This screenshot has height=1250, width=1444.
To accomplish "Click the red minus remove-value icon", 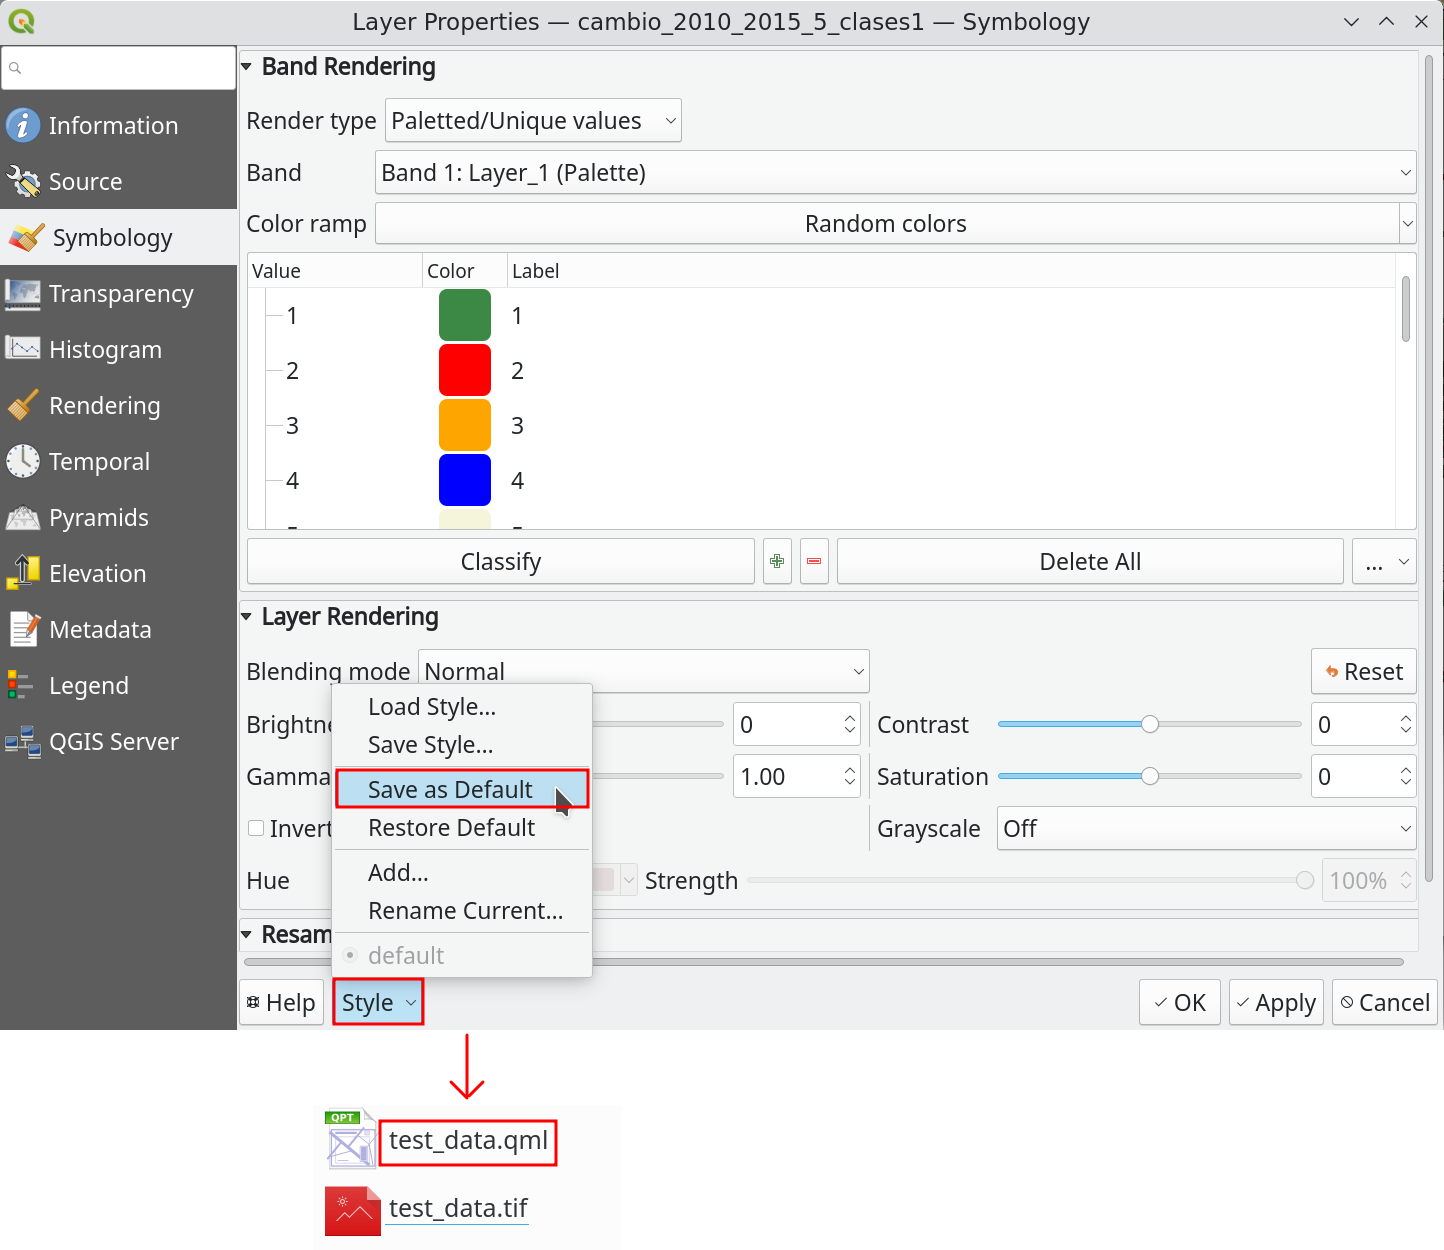I will pos(814,561).
